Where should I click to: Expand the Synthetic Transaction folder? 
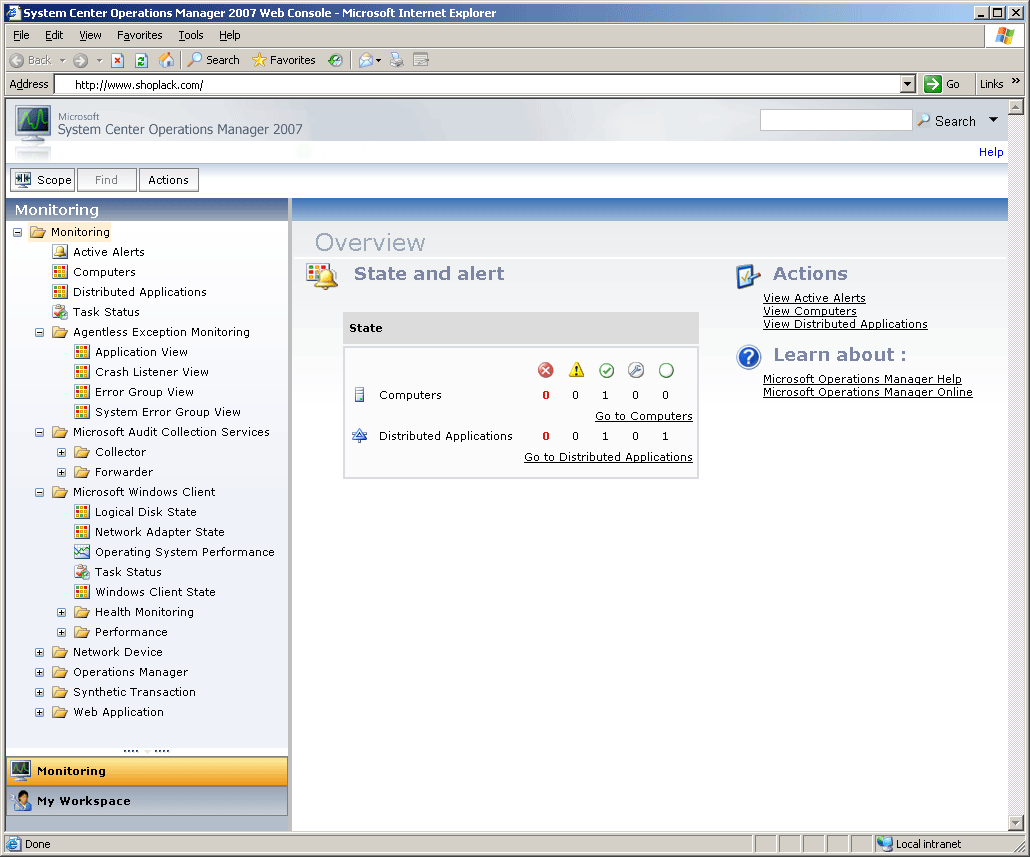39,692
